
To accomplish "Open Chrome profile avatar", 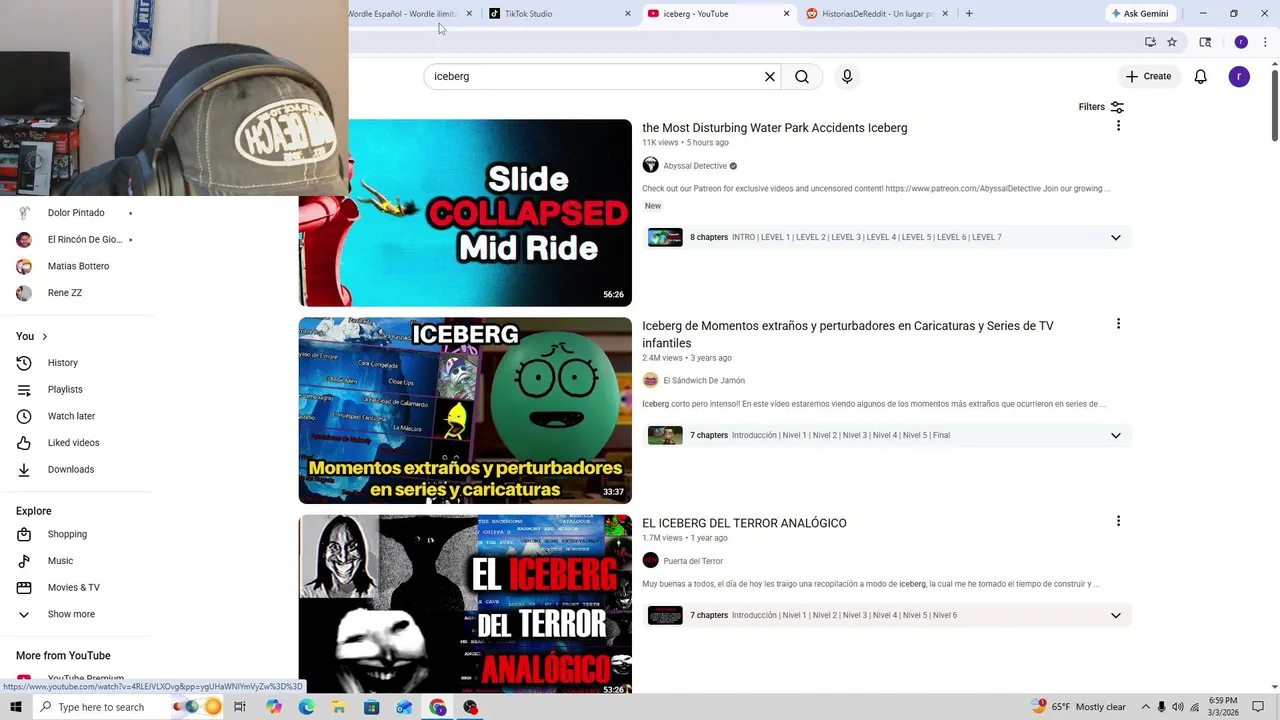I will [1241, 42].
